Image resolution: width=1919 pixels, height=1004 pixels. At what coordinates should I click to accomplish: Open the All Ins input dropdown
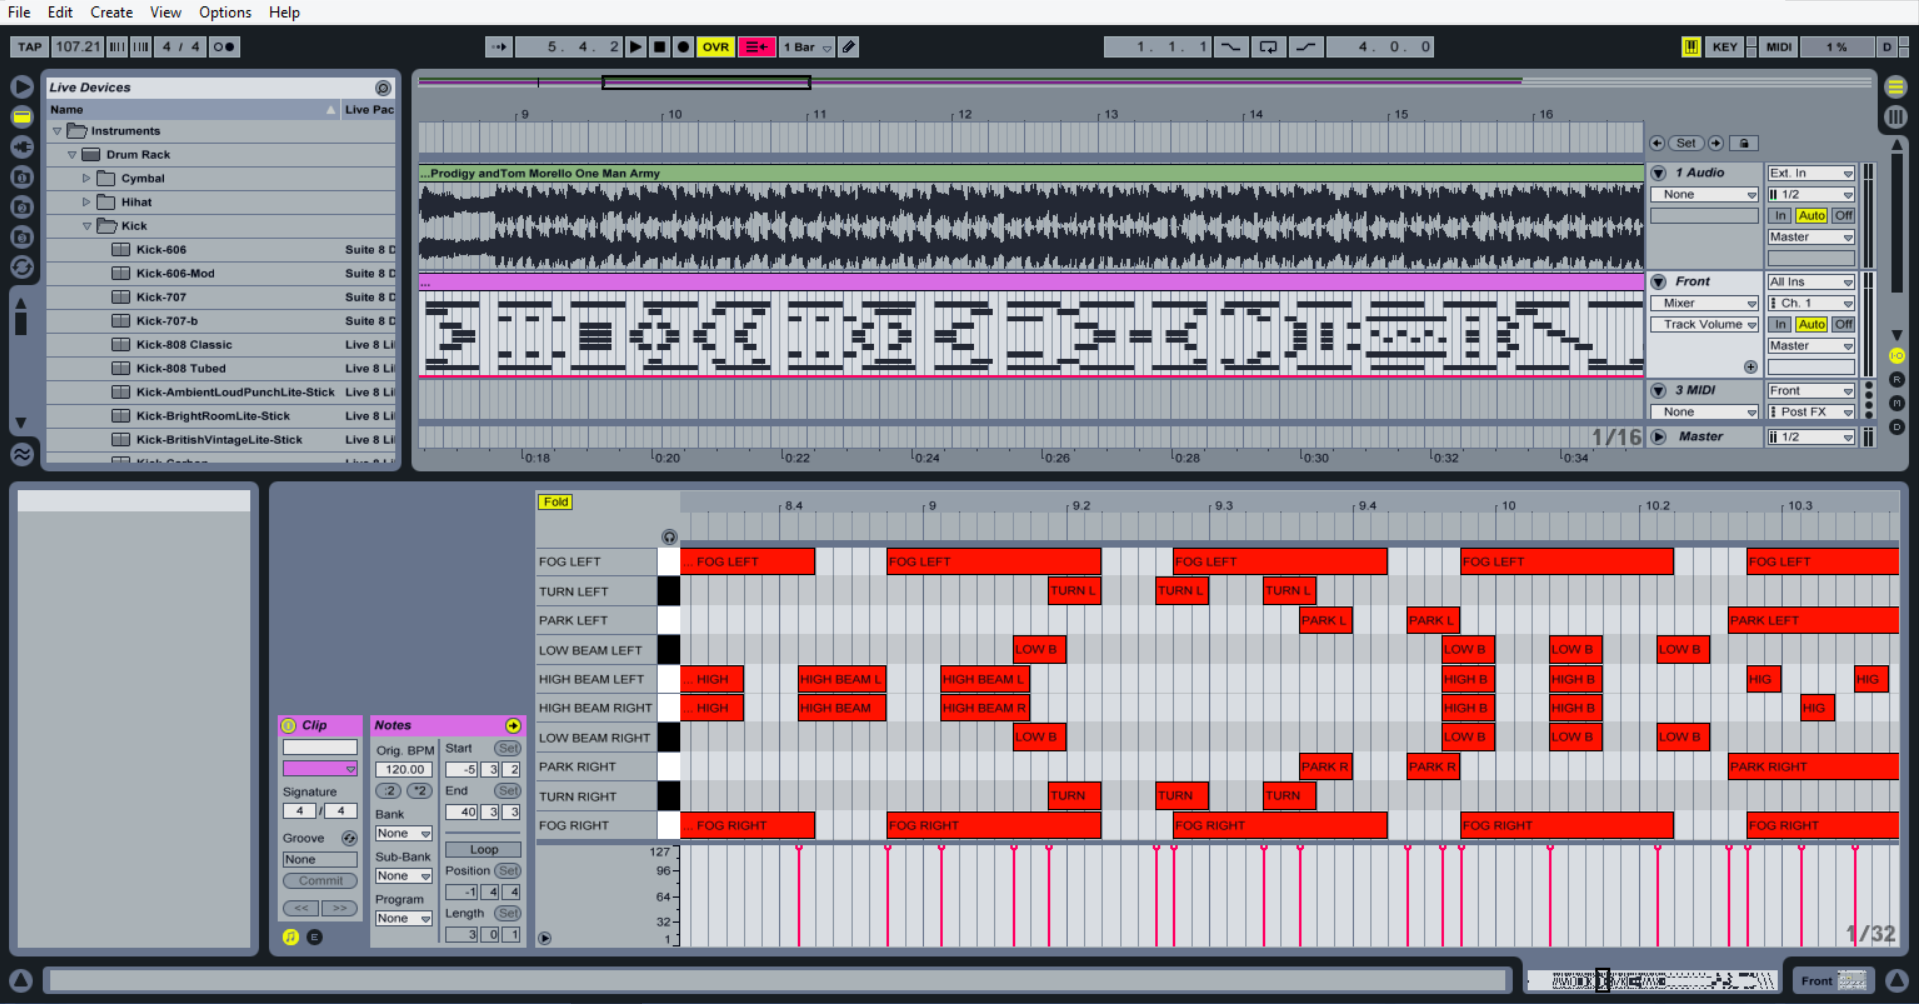point(1811,282)
